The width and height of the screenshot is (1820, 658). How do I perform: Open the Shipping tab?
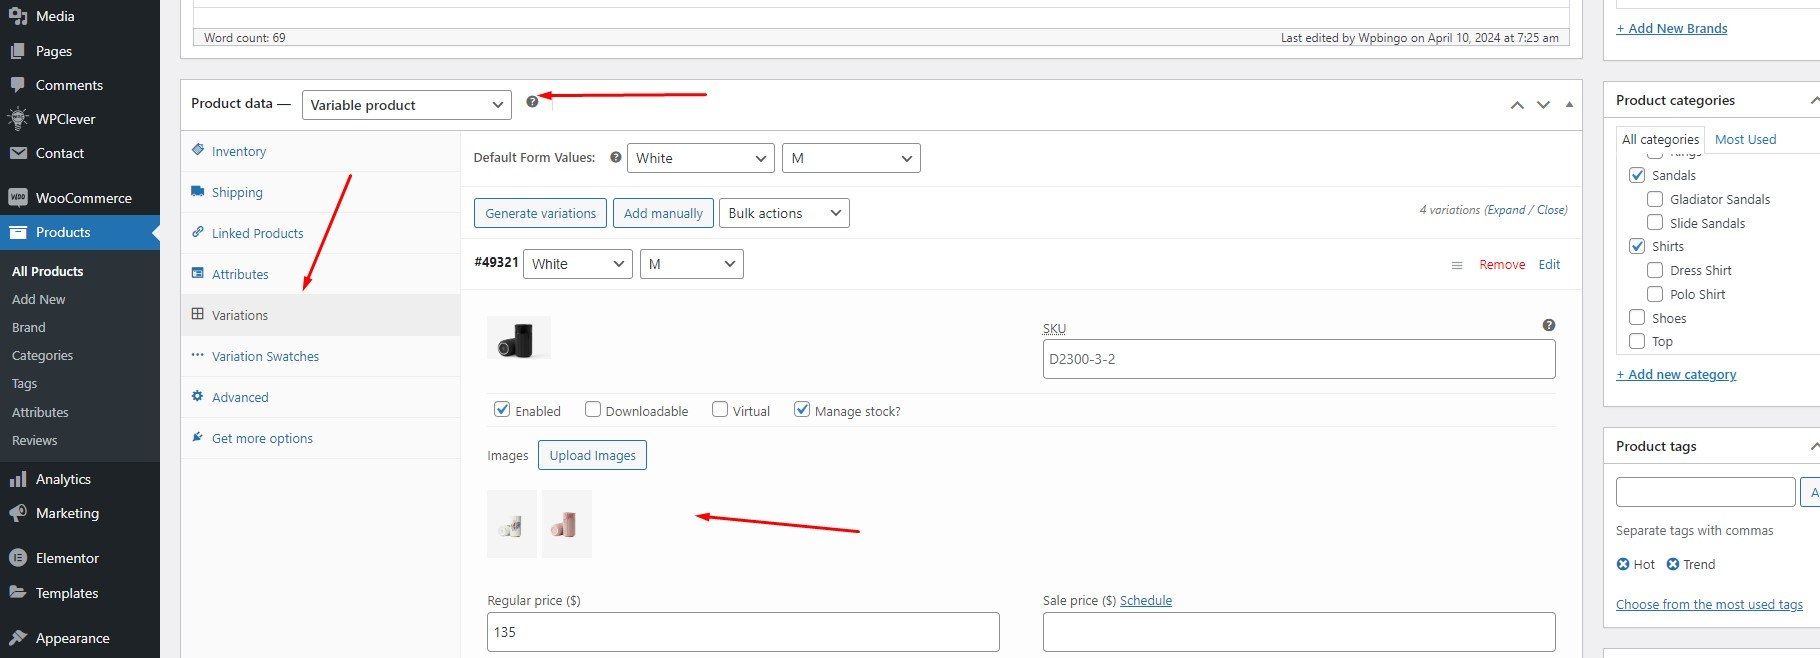pyautogui.click(x=320, y=192)
